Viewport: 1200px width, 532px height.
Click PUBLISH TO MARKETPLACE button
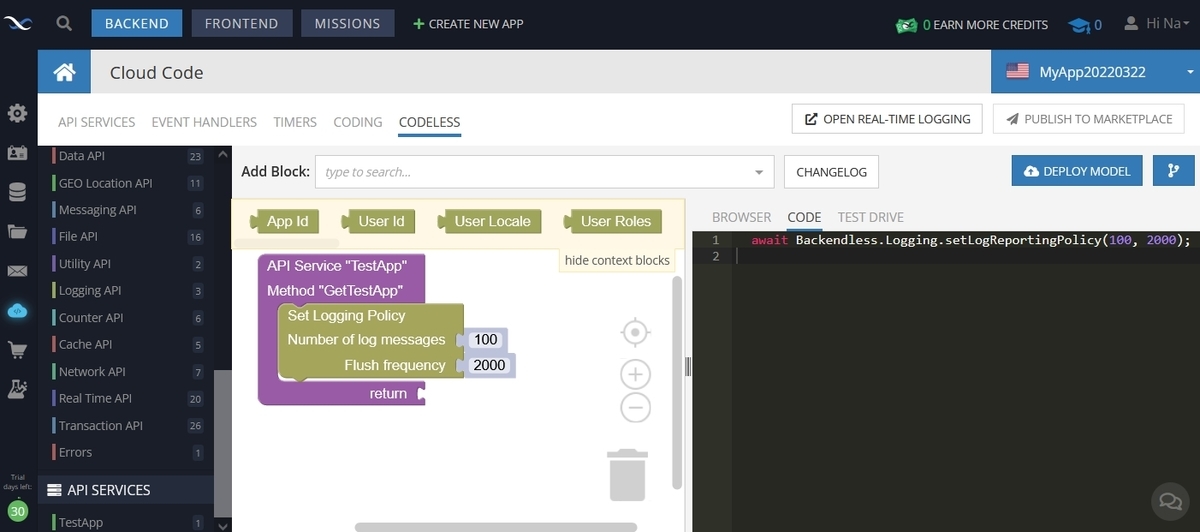1089,118
